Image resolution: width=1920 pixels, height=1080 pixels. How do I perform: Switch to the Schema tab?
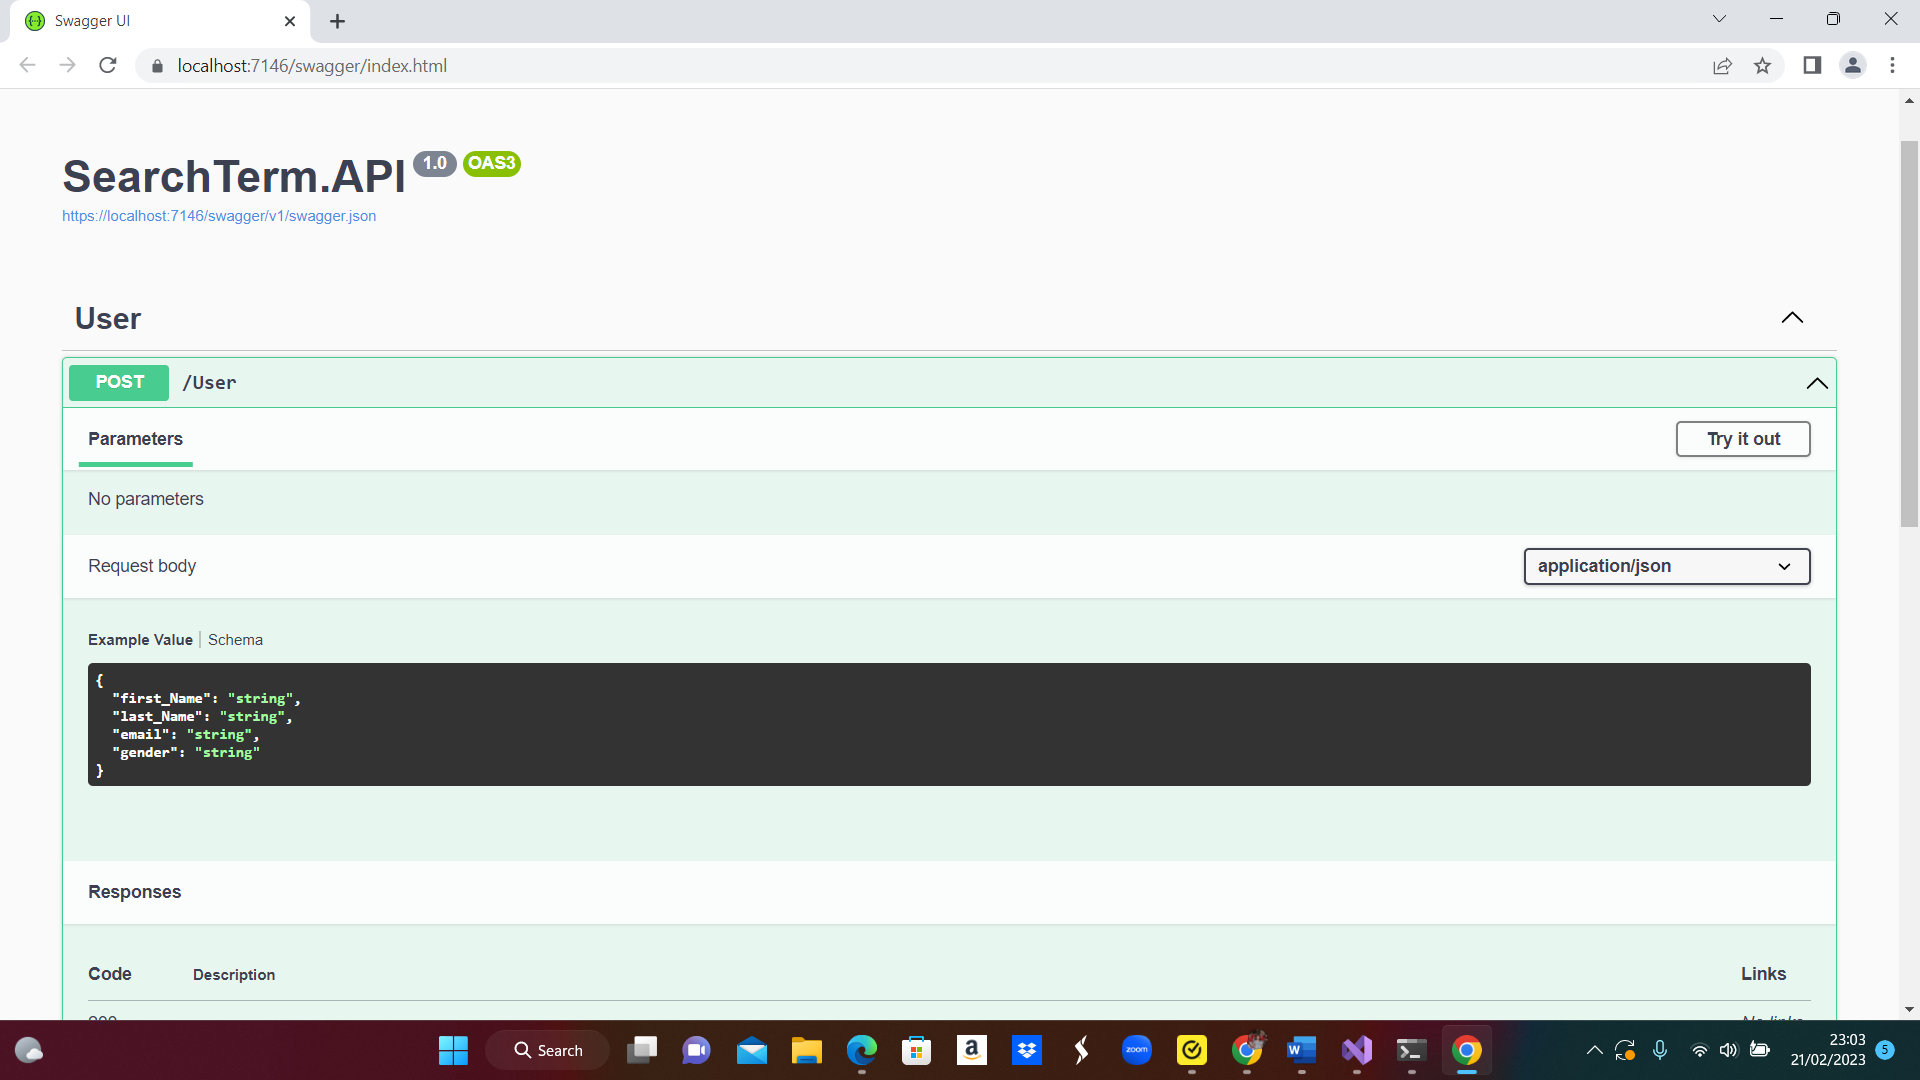coord(235,639)
